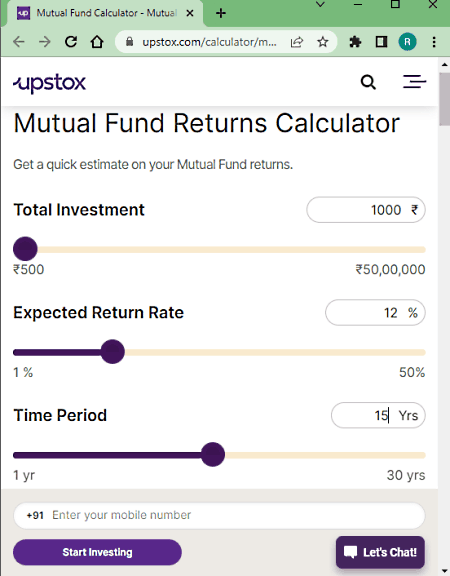
Task: Open Chrome three-dot menu
Action: [434, 42]
